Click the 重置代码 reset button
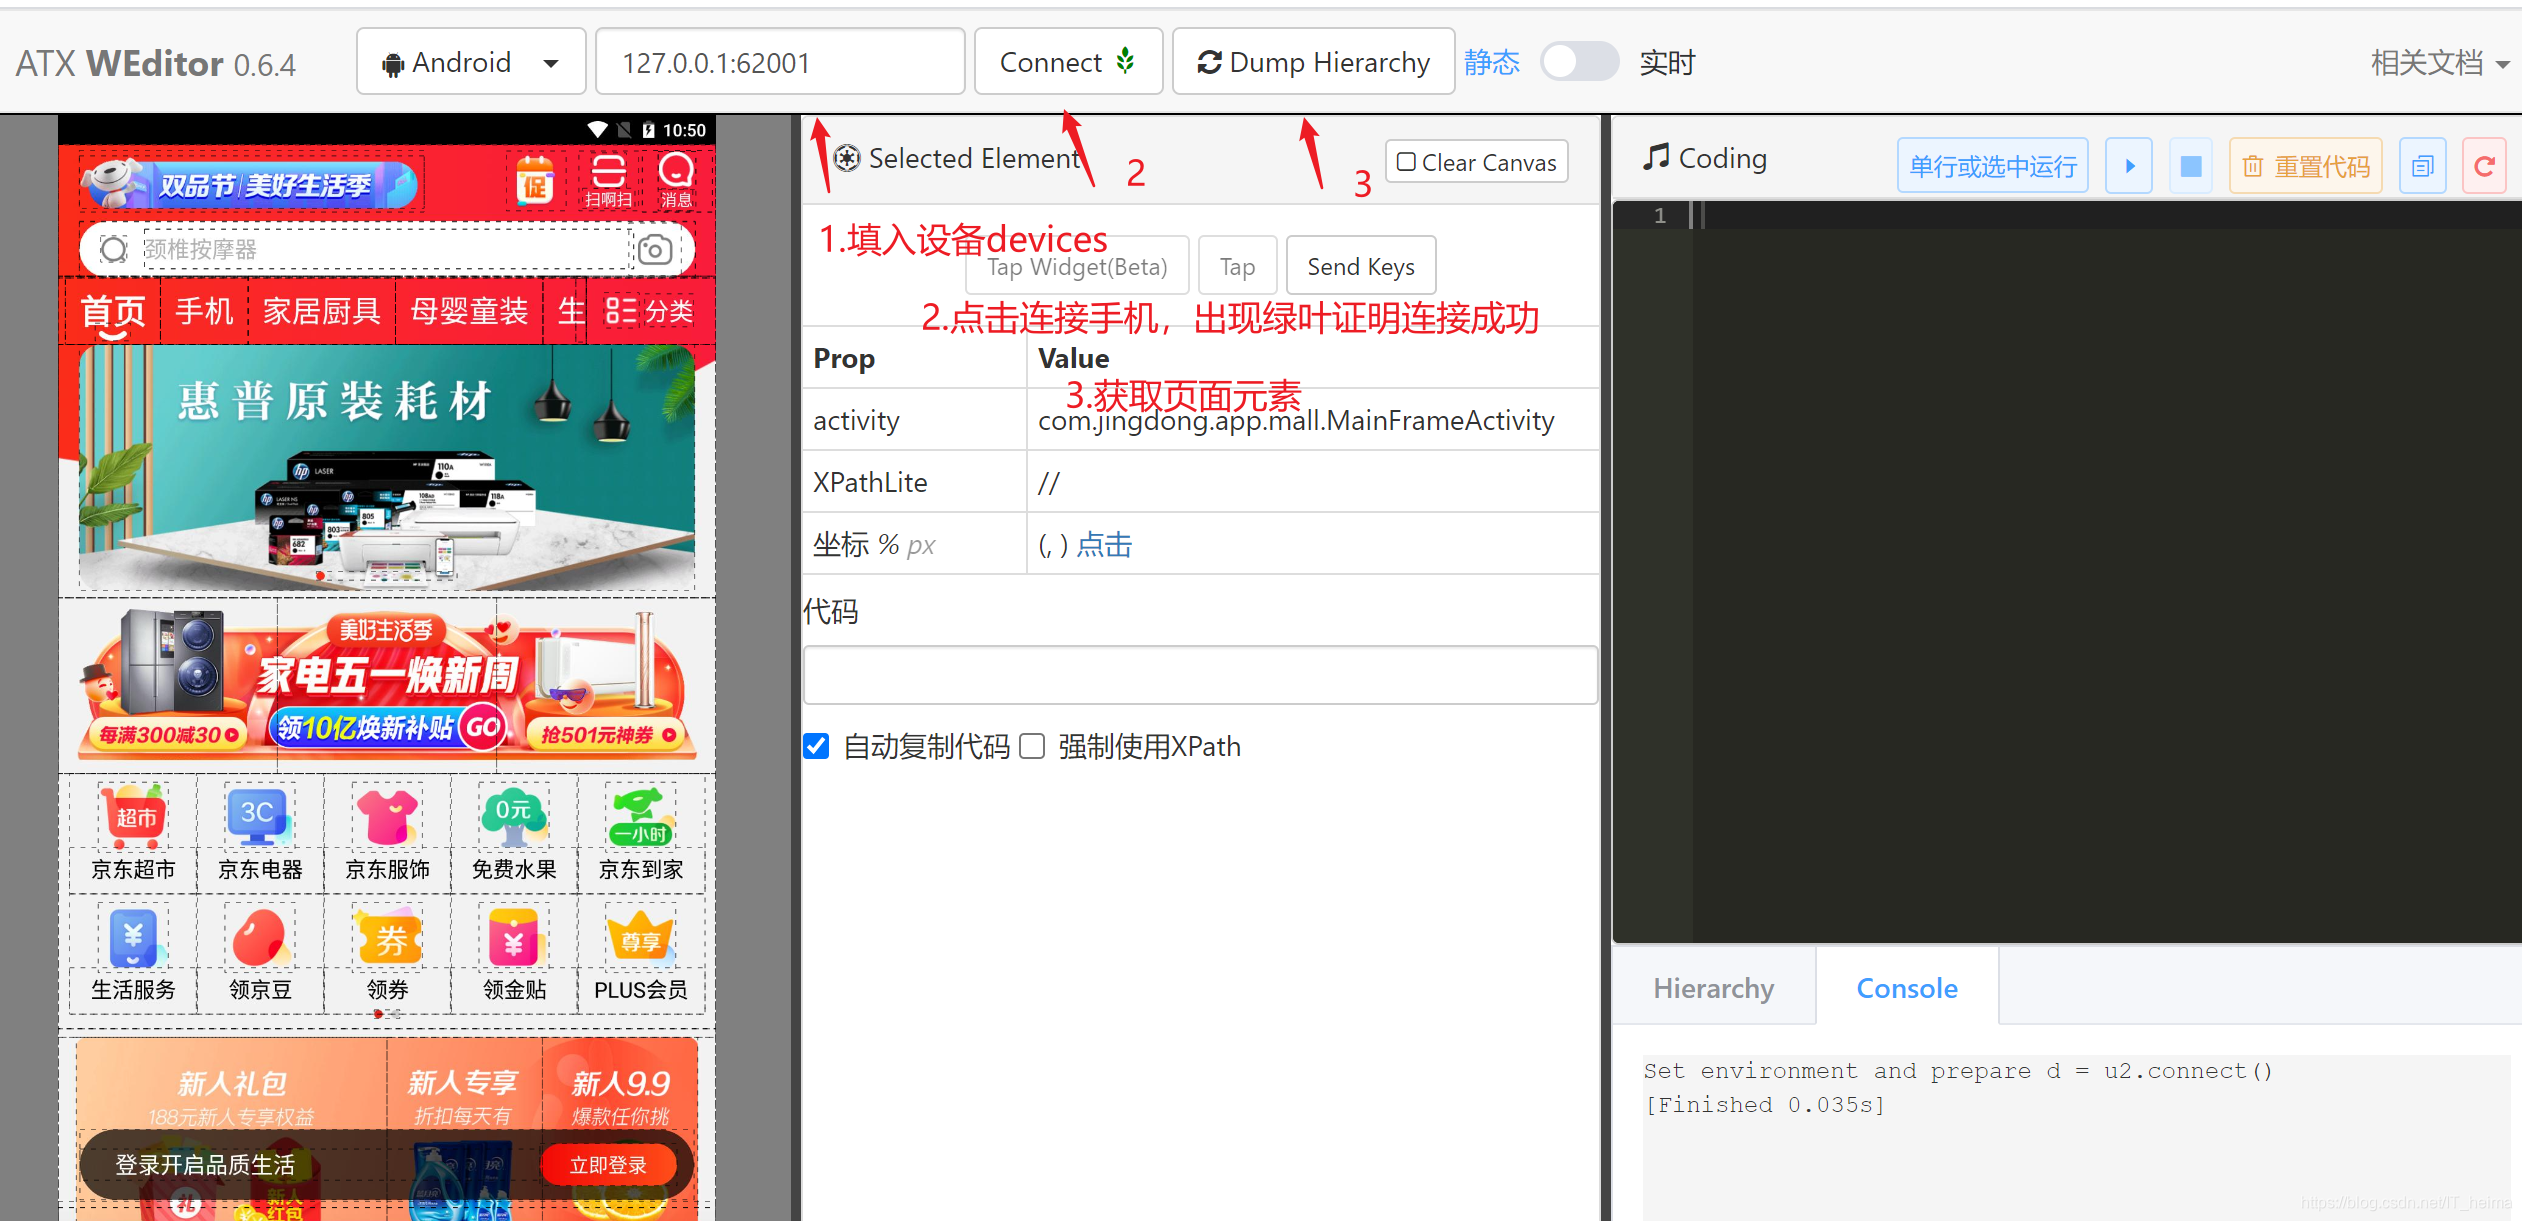Image resolution: width=2522 pixels, height=1221 pixels. 2306,165
